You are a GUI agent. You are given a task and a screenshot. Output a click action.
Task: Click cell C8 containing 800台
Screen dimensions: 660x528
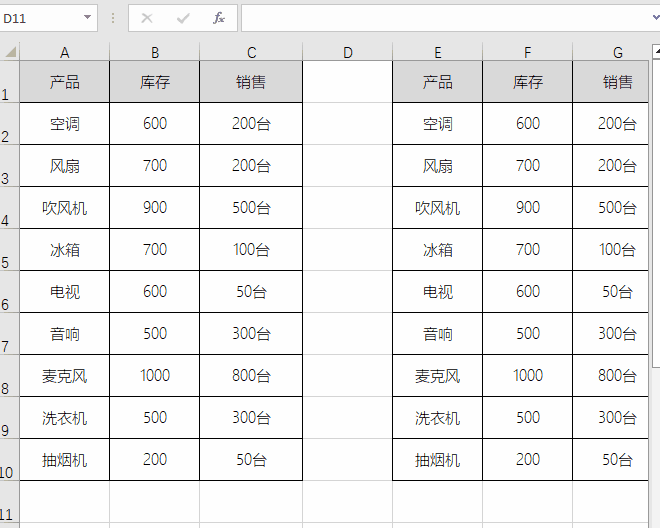251,376
